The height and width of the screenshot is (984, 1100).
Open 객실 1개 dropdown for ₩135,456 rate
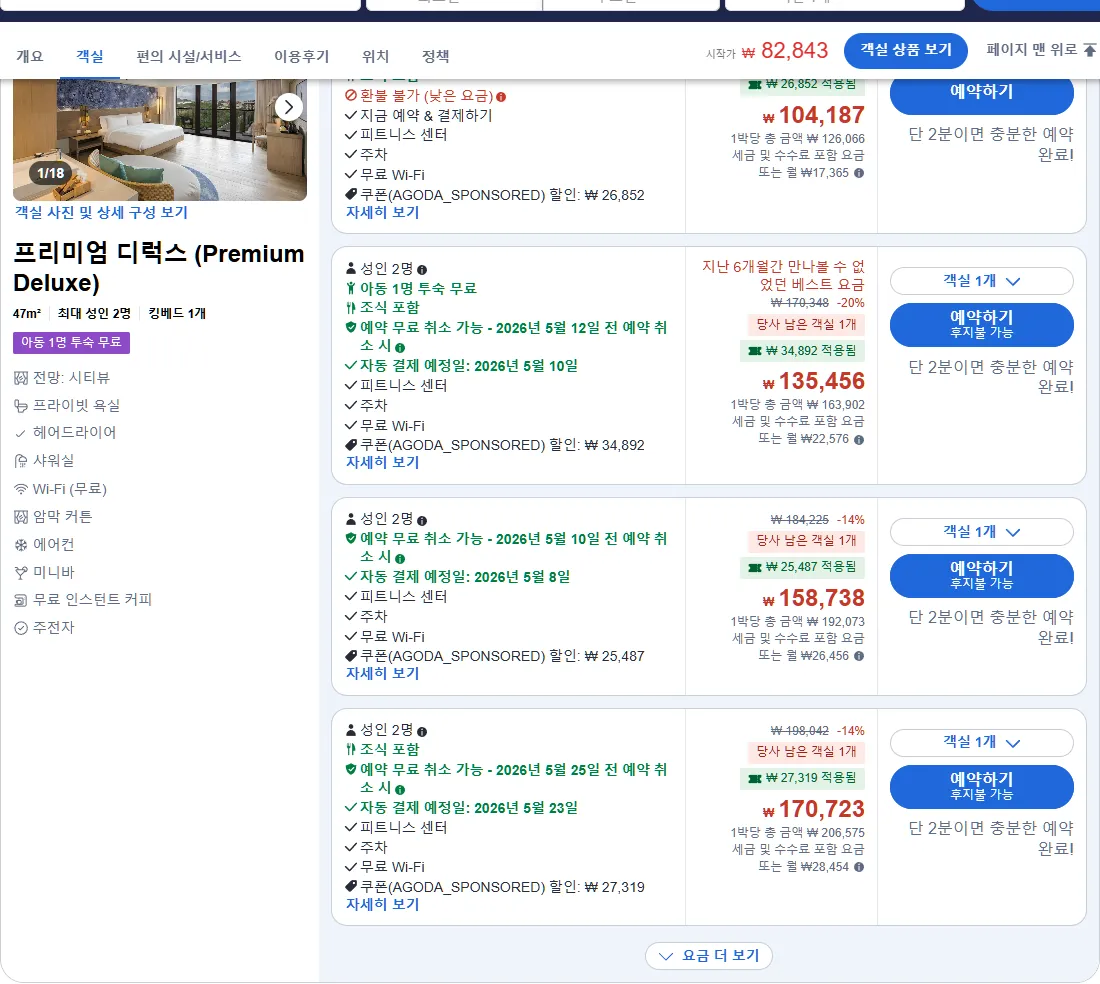[981, 281]
